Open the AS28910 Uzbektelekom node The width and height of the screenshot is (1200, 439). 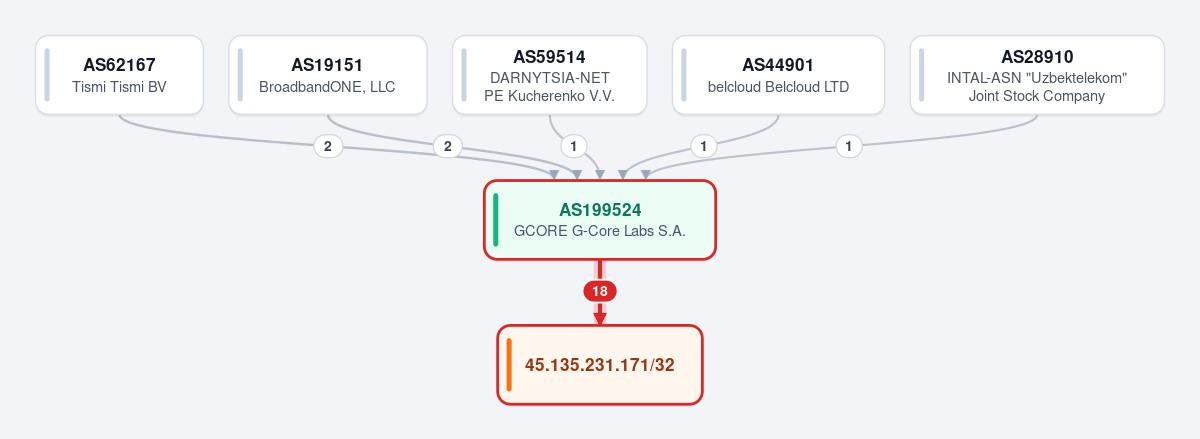1037,75
